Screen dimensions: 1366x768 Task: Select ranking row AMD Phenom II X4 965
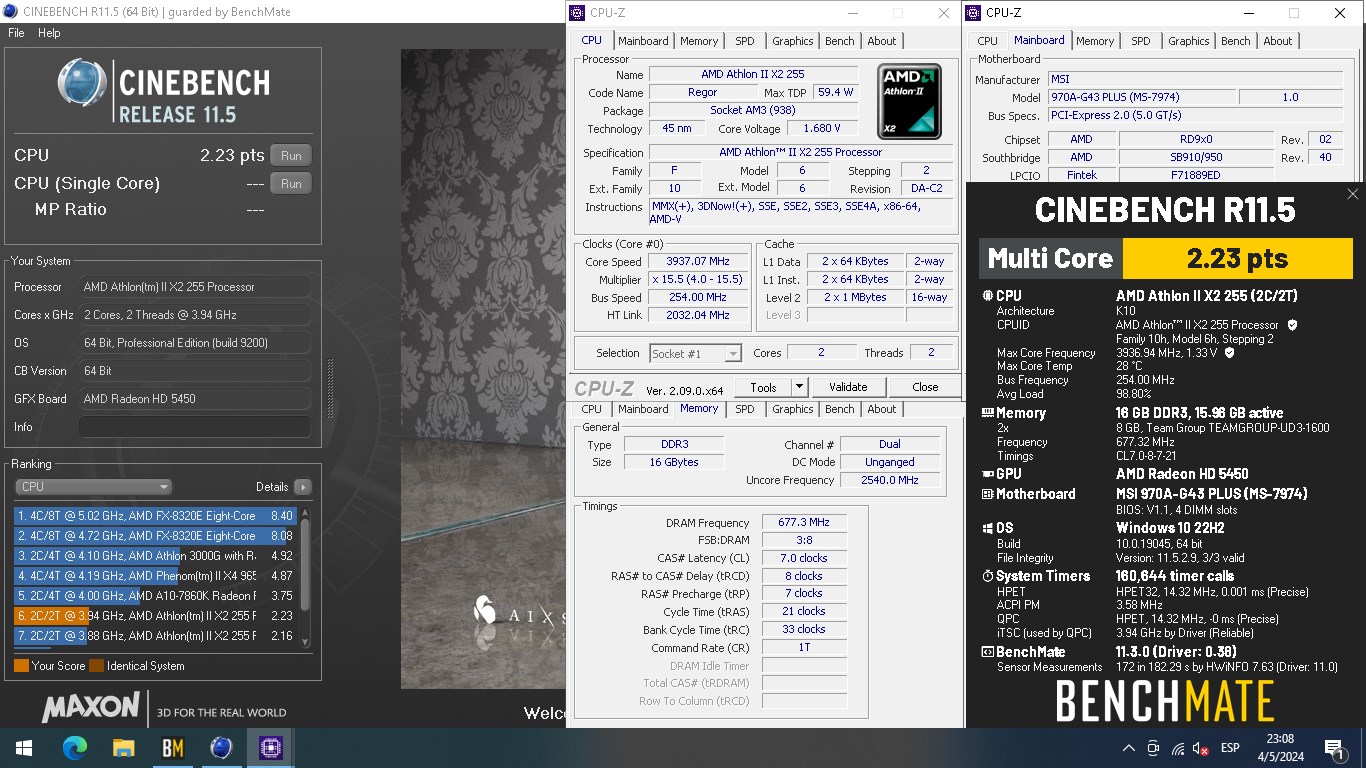[155, 576]
